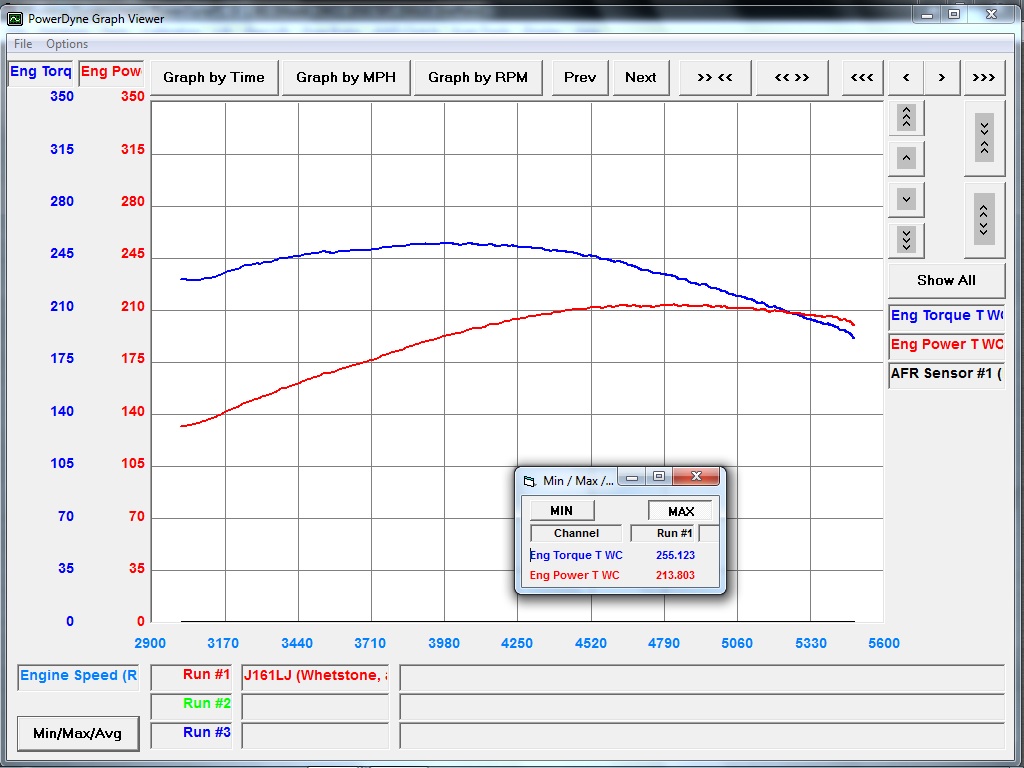Click the triple up-chevron scroll button
1024x768 pixels.
click(906, 118)
